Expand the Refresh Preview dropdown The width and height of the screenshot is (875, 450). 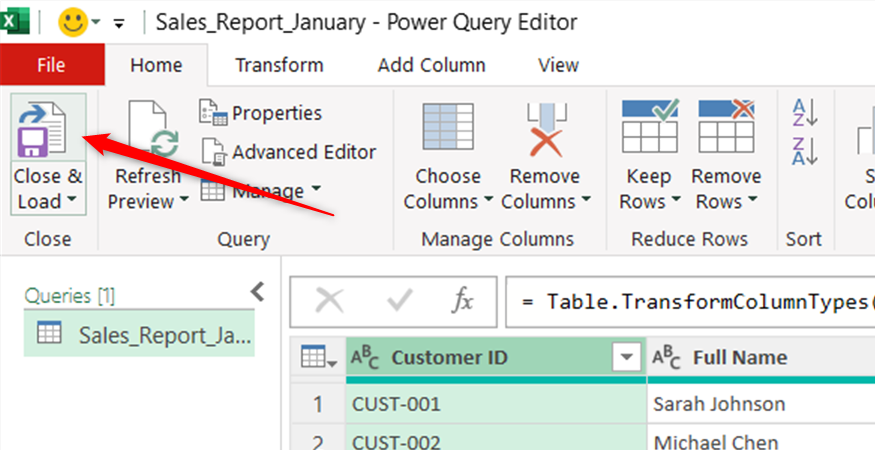click(x=184, y=201)
